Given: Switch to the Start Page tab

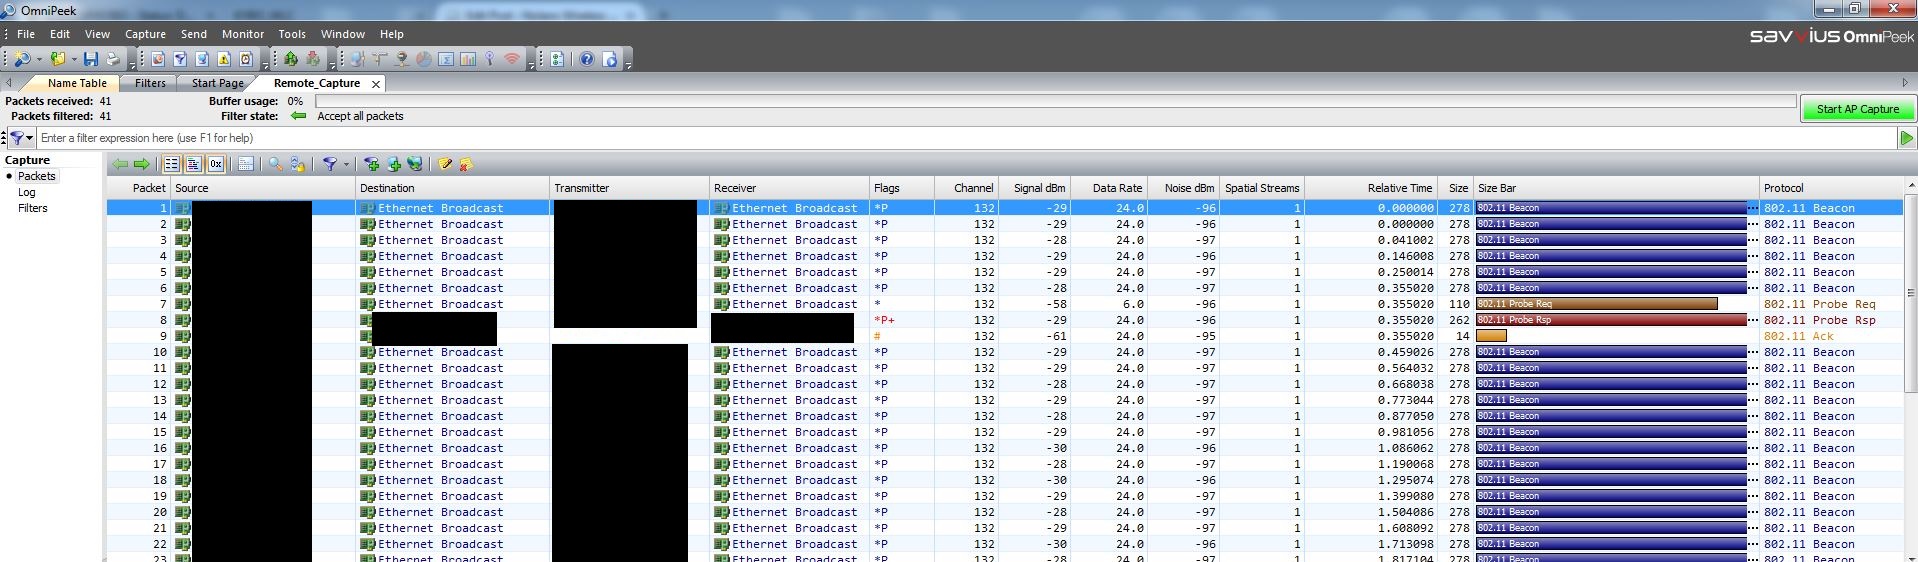Looking at the screenshot, I should tap(217, 83).
